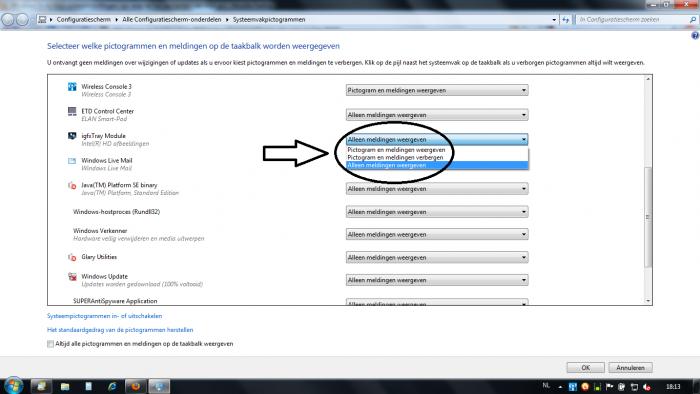The height and width of the screenshot is (394, 700).
Task: Click the Action Center flag tray icon
Action: pyautogui.click(x=609, y=387)
